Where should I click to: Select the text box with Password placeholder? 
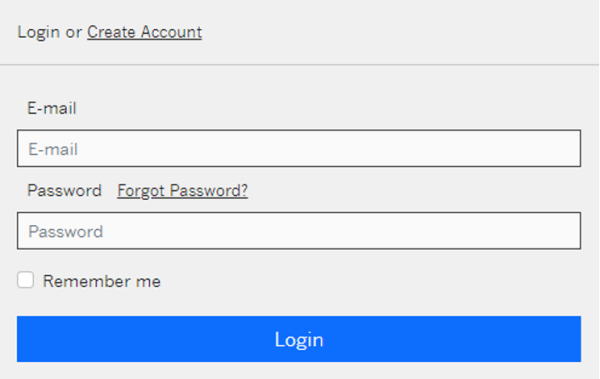click(299, 231)
